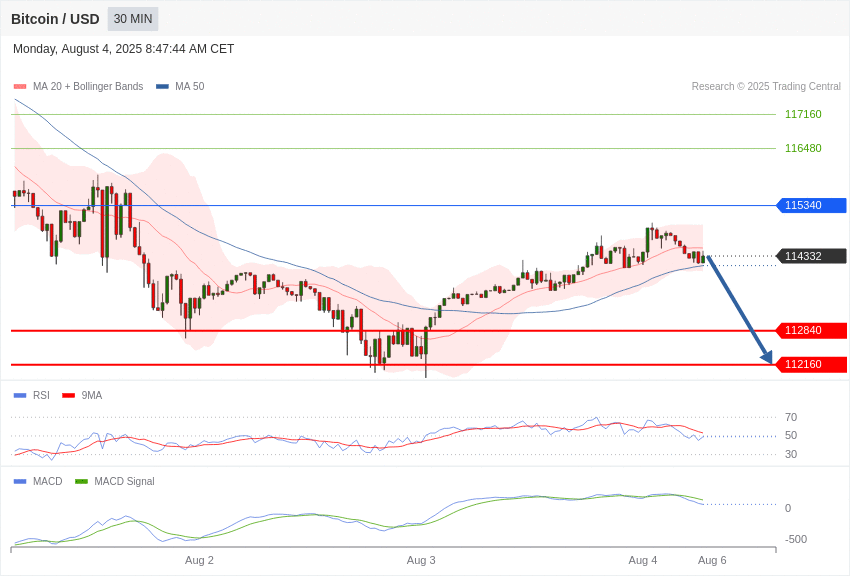The image size is (850, 576).
Task: Click the red 112840 support price tag
Action: coord(812,331)
